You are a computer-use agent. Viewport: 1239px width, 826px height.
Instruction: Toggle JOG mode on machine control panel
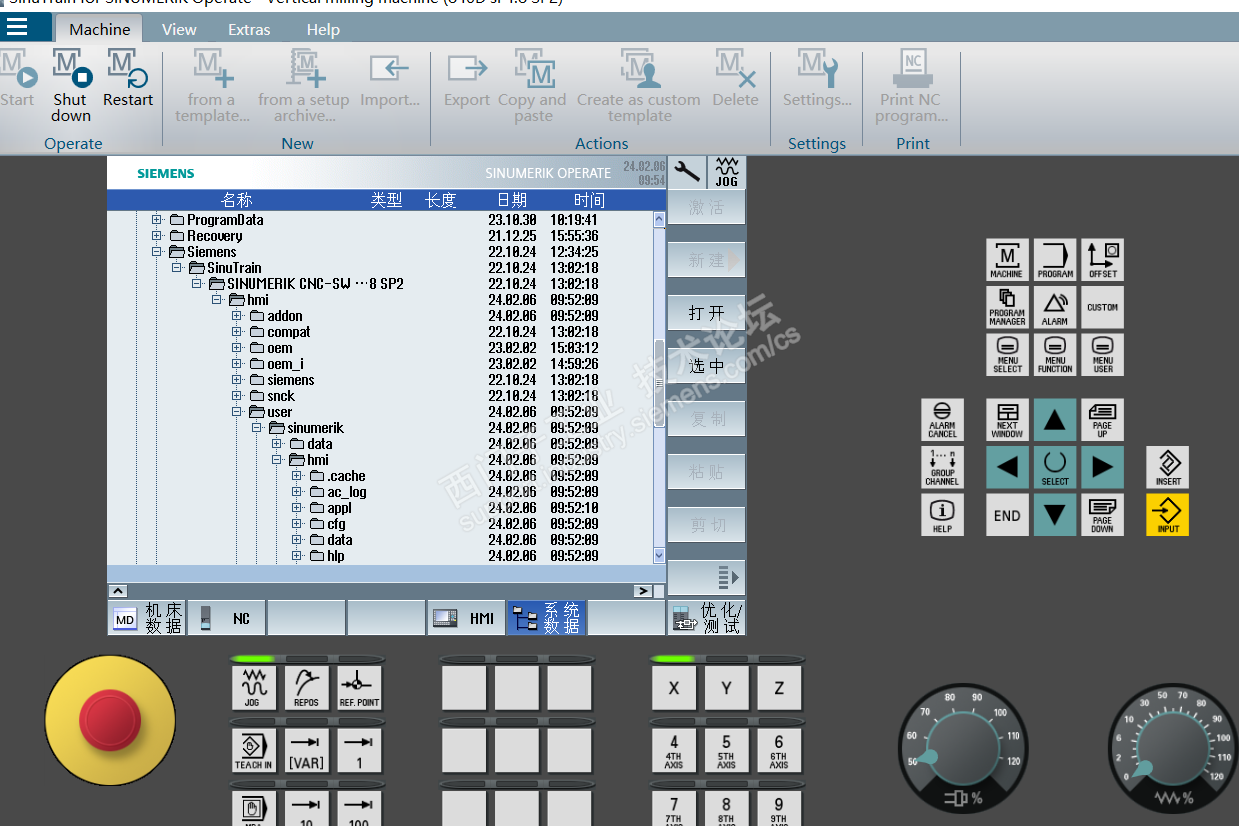pos(254,688)
